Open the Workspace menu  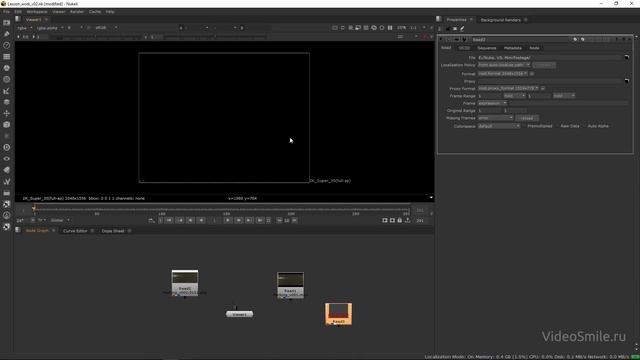(x=37, y=12)
